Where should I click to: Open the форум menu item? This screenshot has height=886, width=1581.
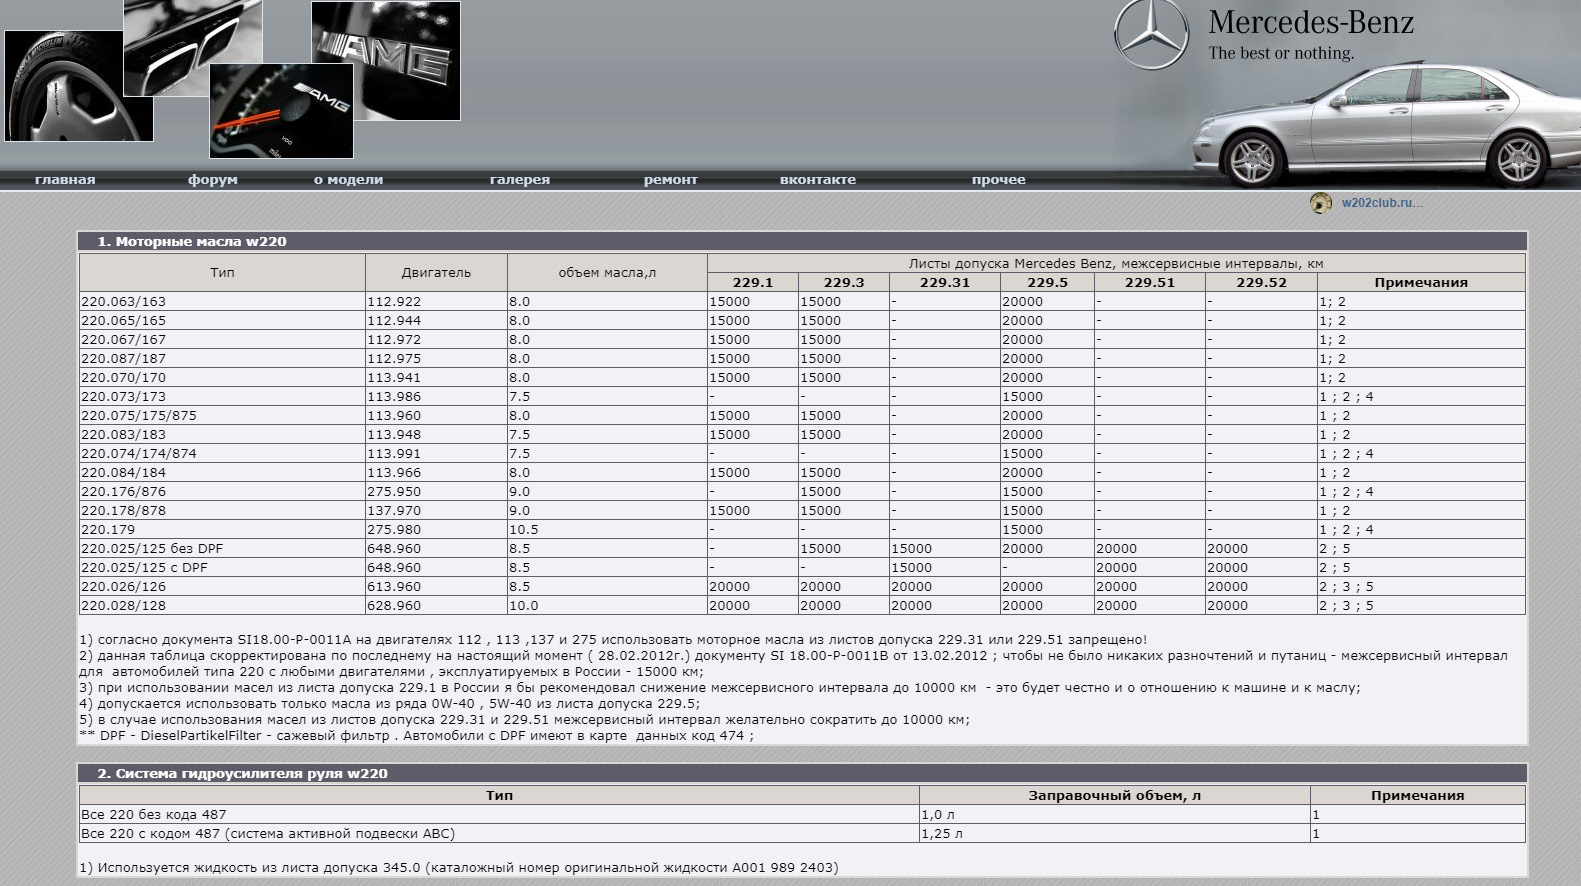(213, 180)
